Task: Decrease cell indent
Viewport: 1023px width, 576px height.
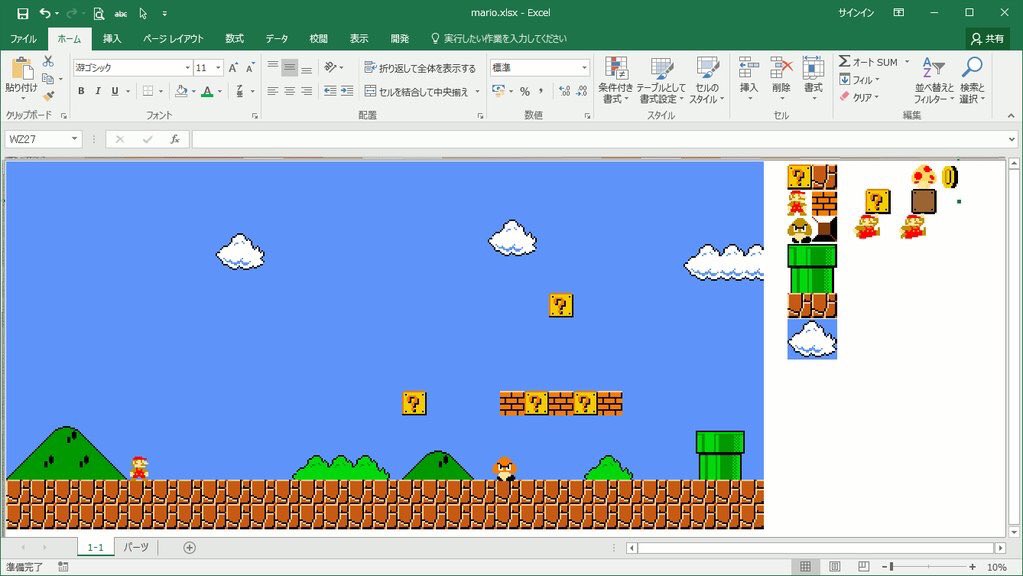Action: (x=330, y=91)
